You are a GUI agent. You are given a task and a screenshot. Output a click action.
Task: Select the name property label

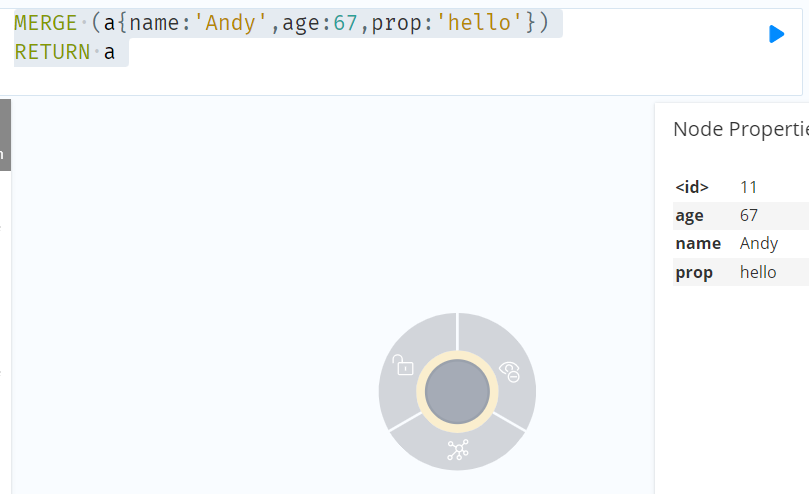[698, 243]
